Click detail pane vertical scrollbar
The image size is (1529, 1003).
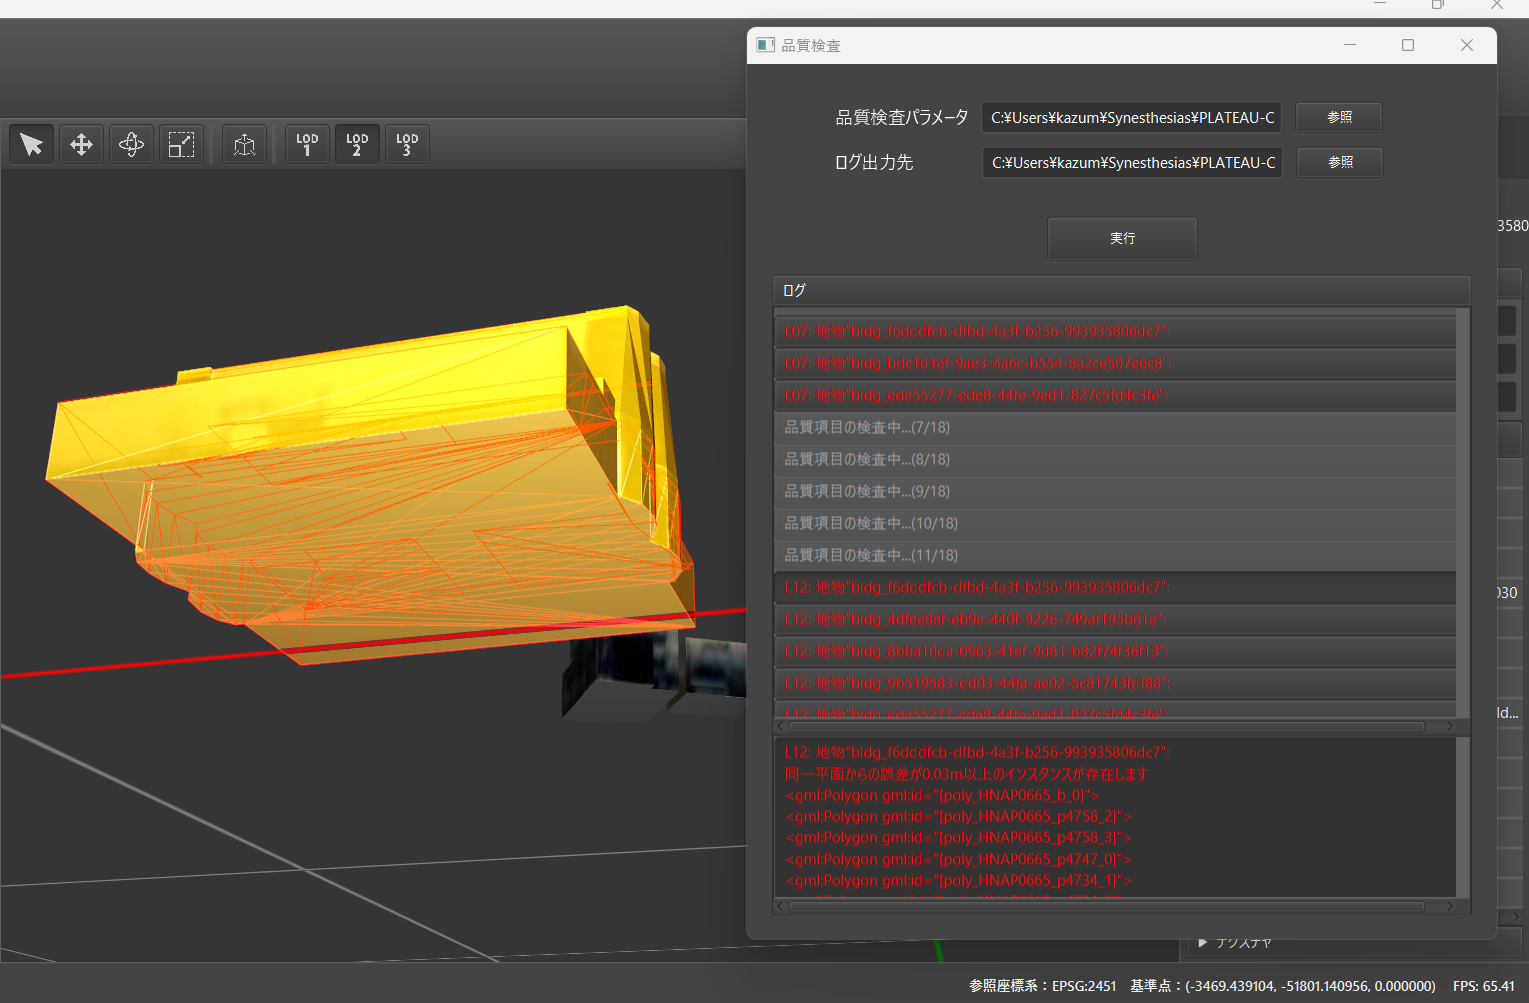[1463, 818]
